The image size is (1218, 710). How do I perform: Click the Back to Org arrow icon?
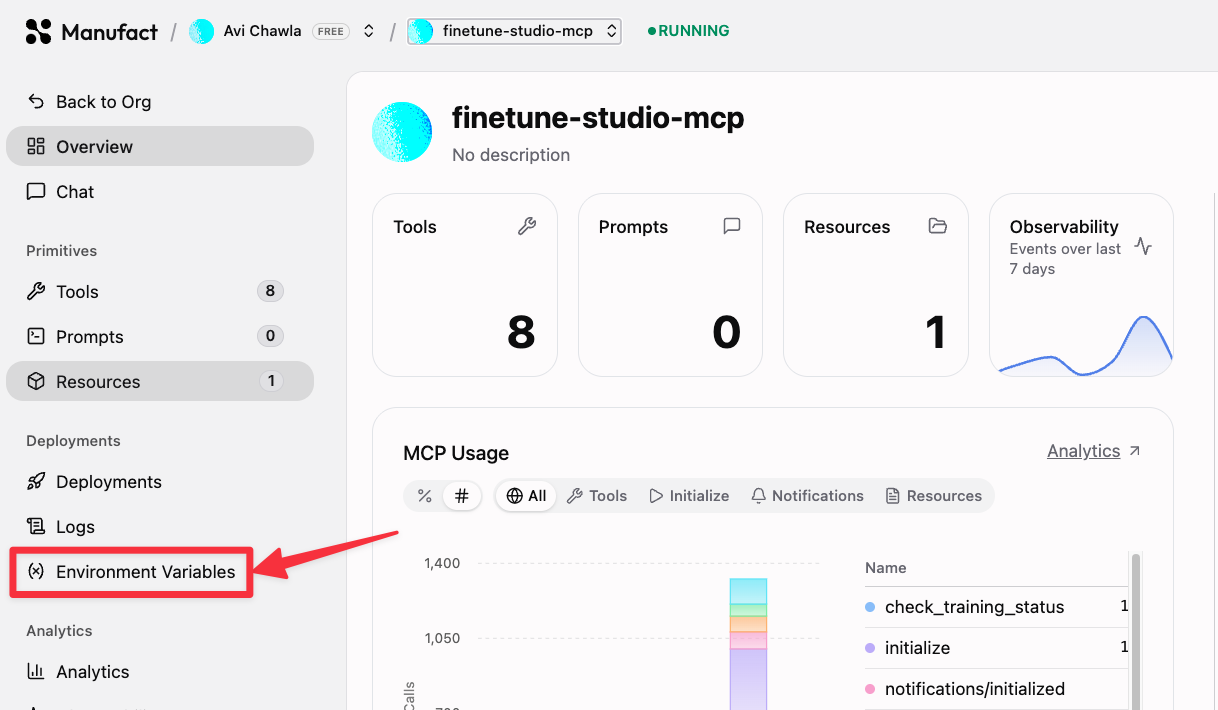[36, 102]
